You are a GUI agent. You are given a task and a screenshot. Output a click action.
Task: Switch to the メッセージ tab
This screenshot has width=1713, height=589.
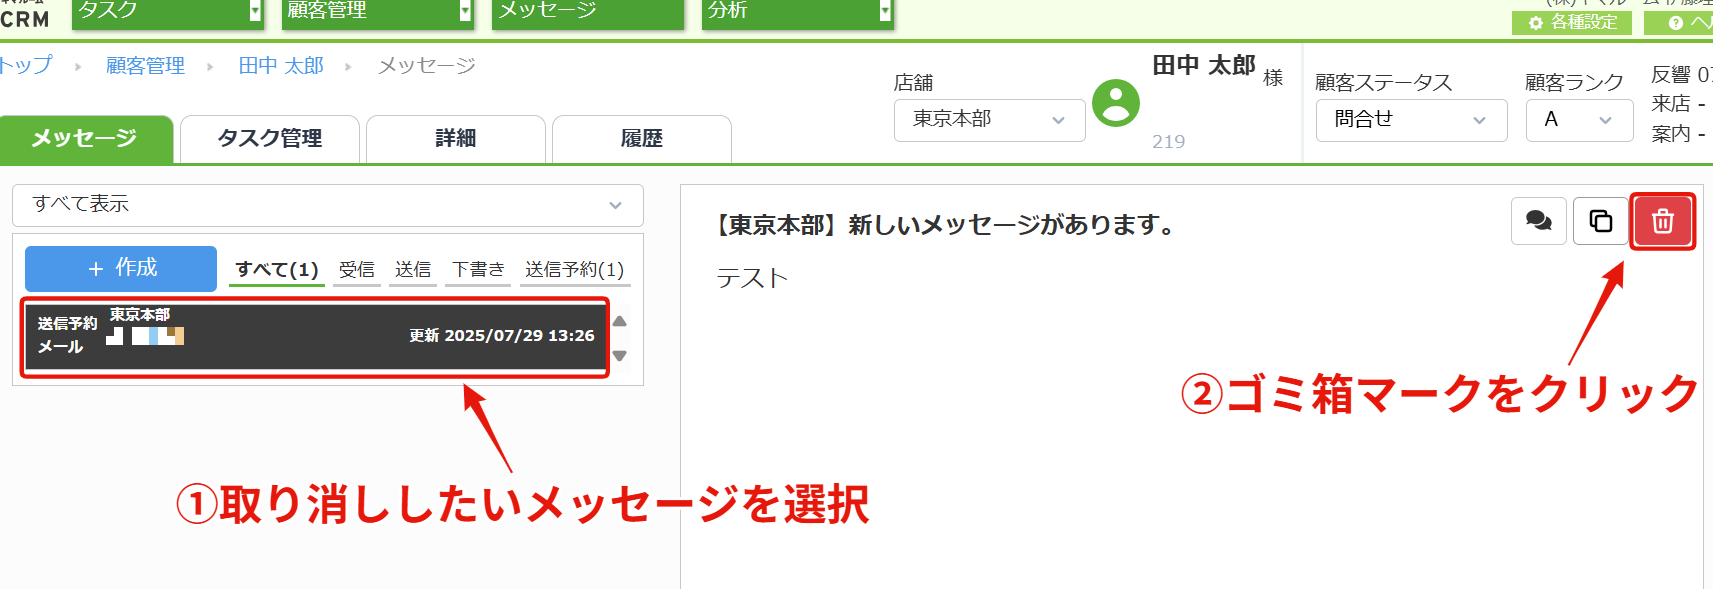pyautogui.click(x=86, y=139)
